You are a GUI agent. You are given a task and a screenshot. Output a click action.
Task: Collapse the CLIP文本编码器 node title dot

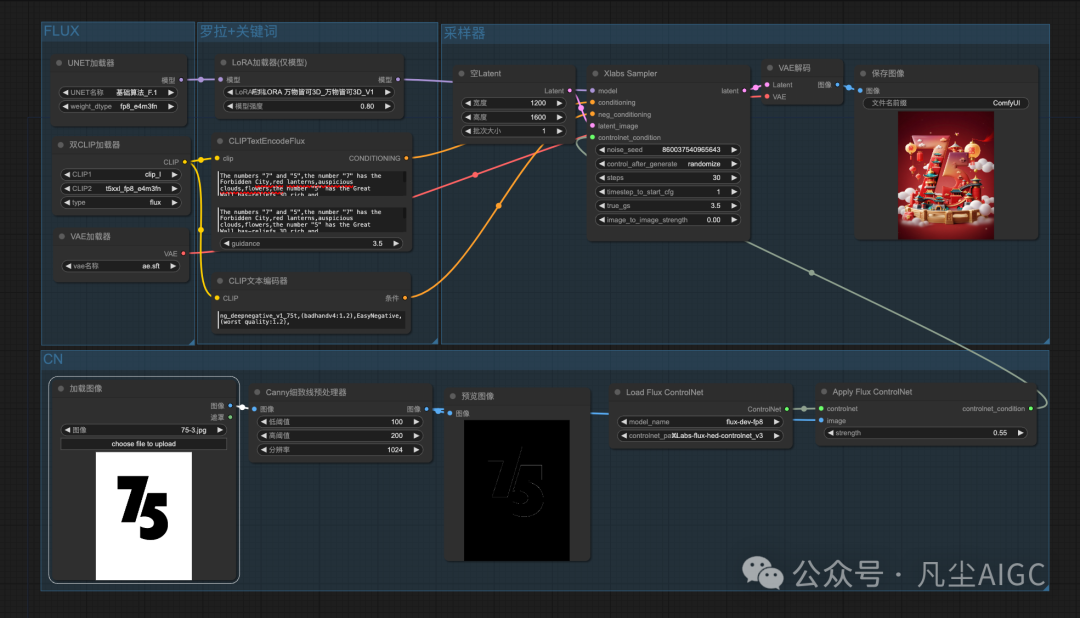tap(220, 281)
